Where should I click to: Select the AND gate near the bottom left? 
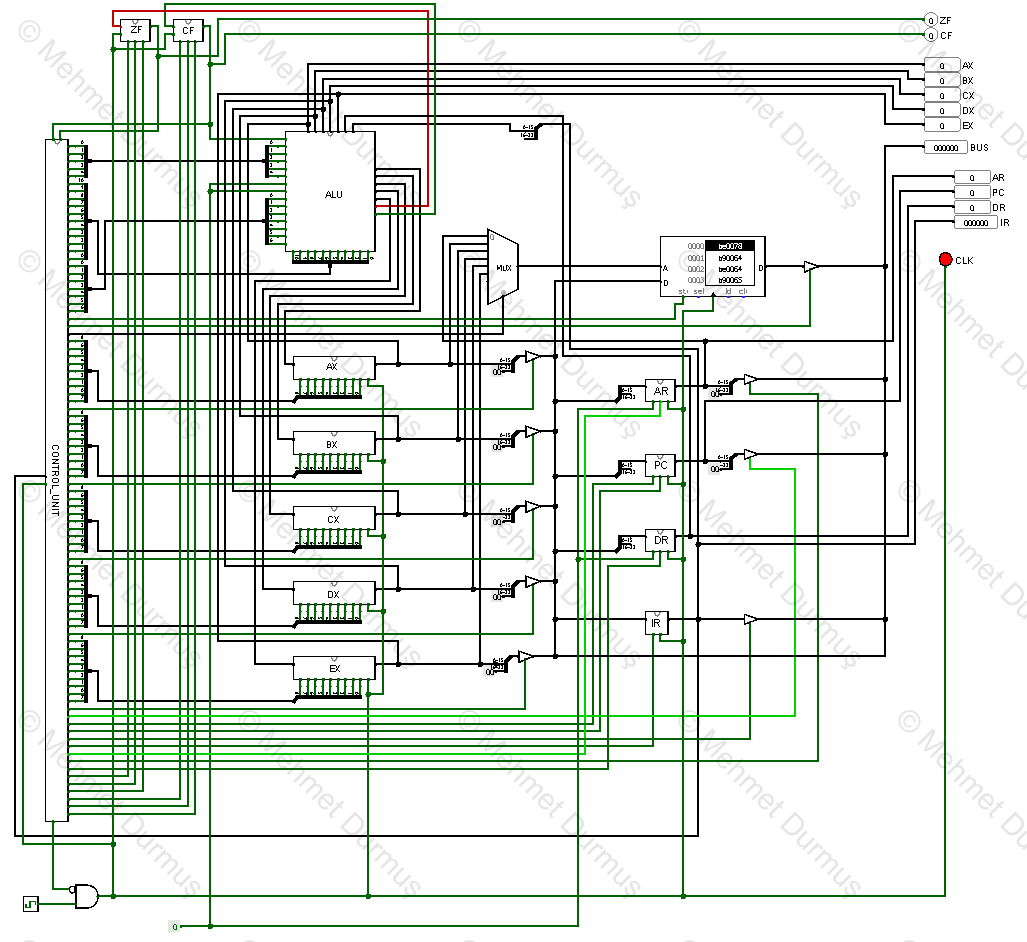coord(84,897)
